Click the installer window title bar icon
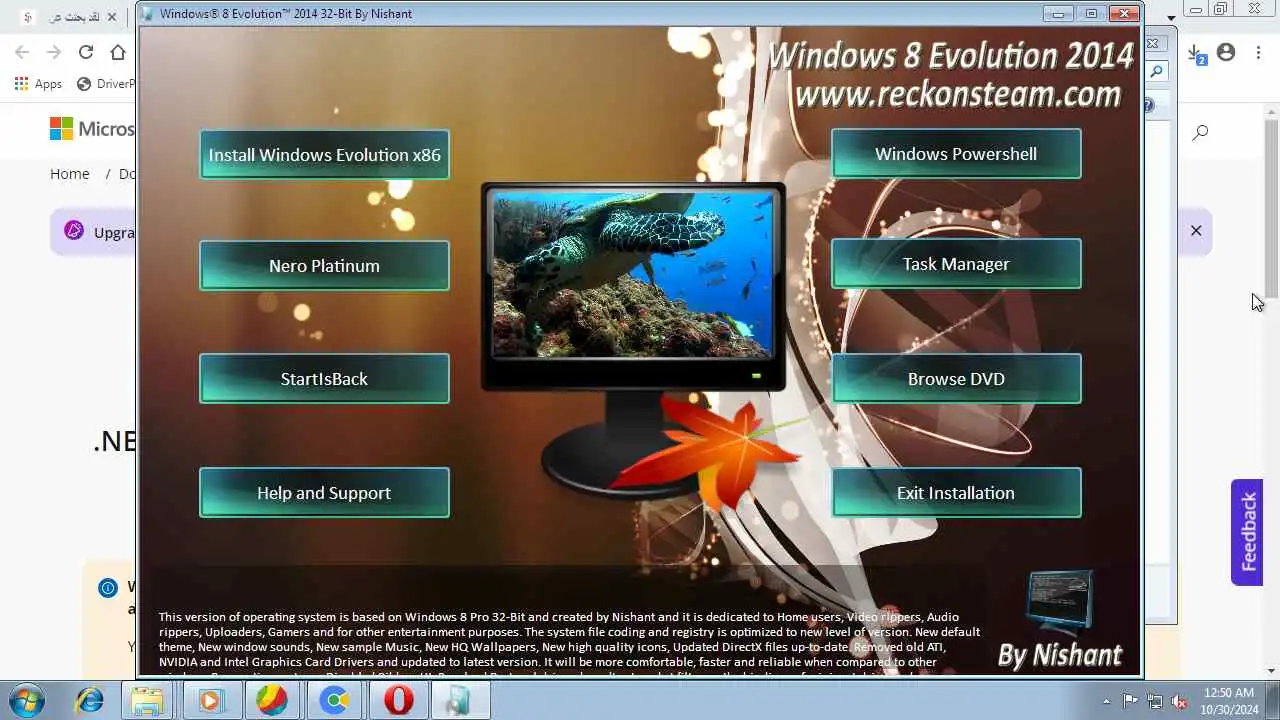 (149, 14)
